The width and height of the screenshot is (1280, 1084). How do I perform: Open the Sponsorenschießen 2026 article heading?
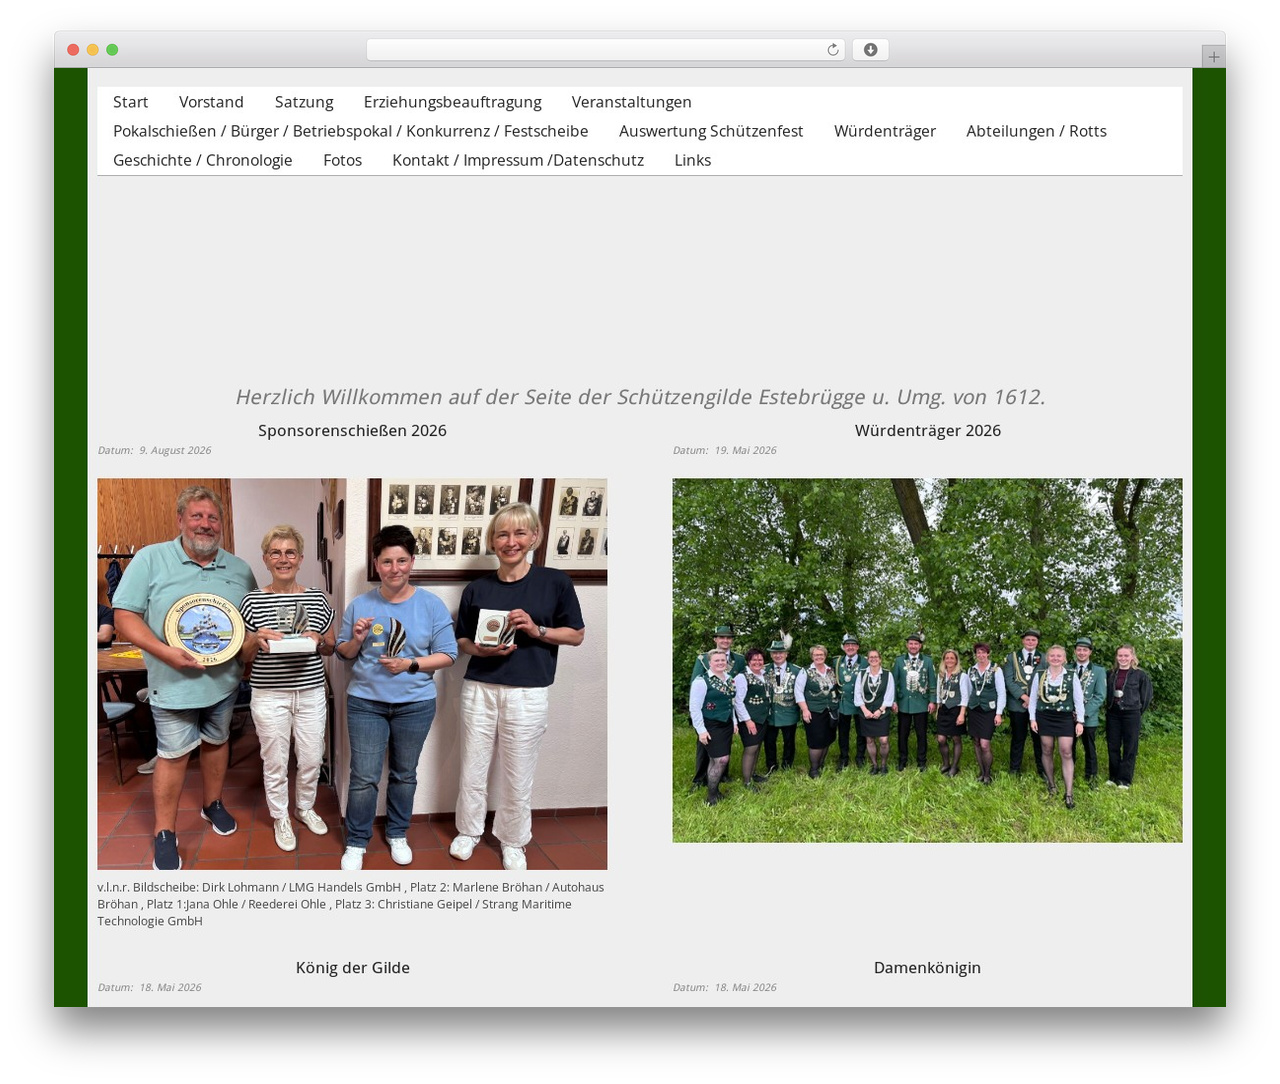click(352, 430)
